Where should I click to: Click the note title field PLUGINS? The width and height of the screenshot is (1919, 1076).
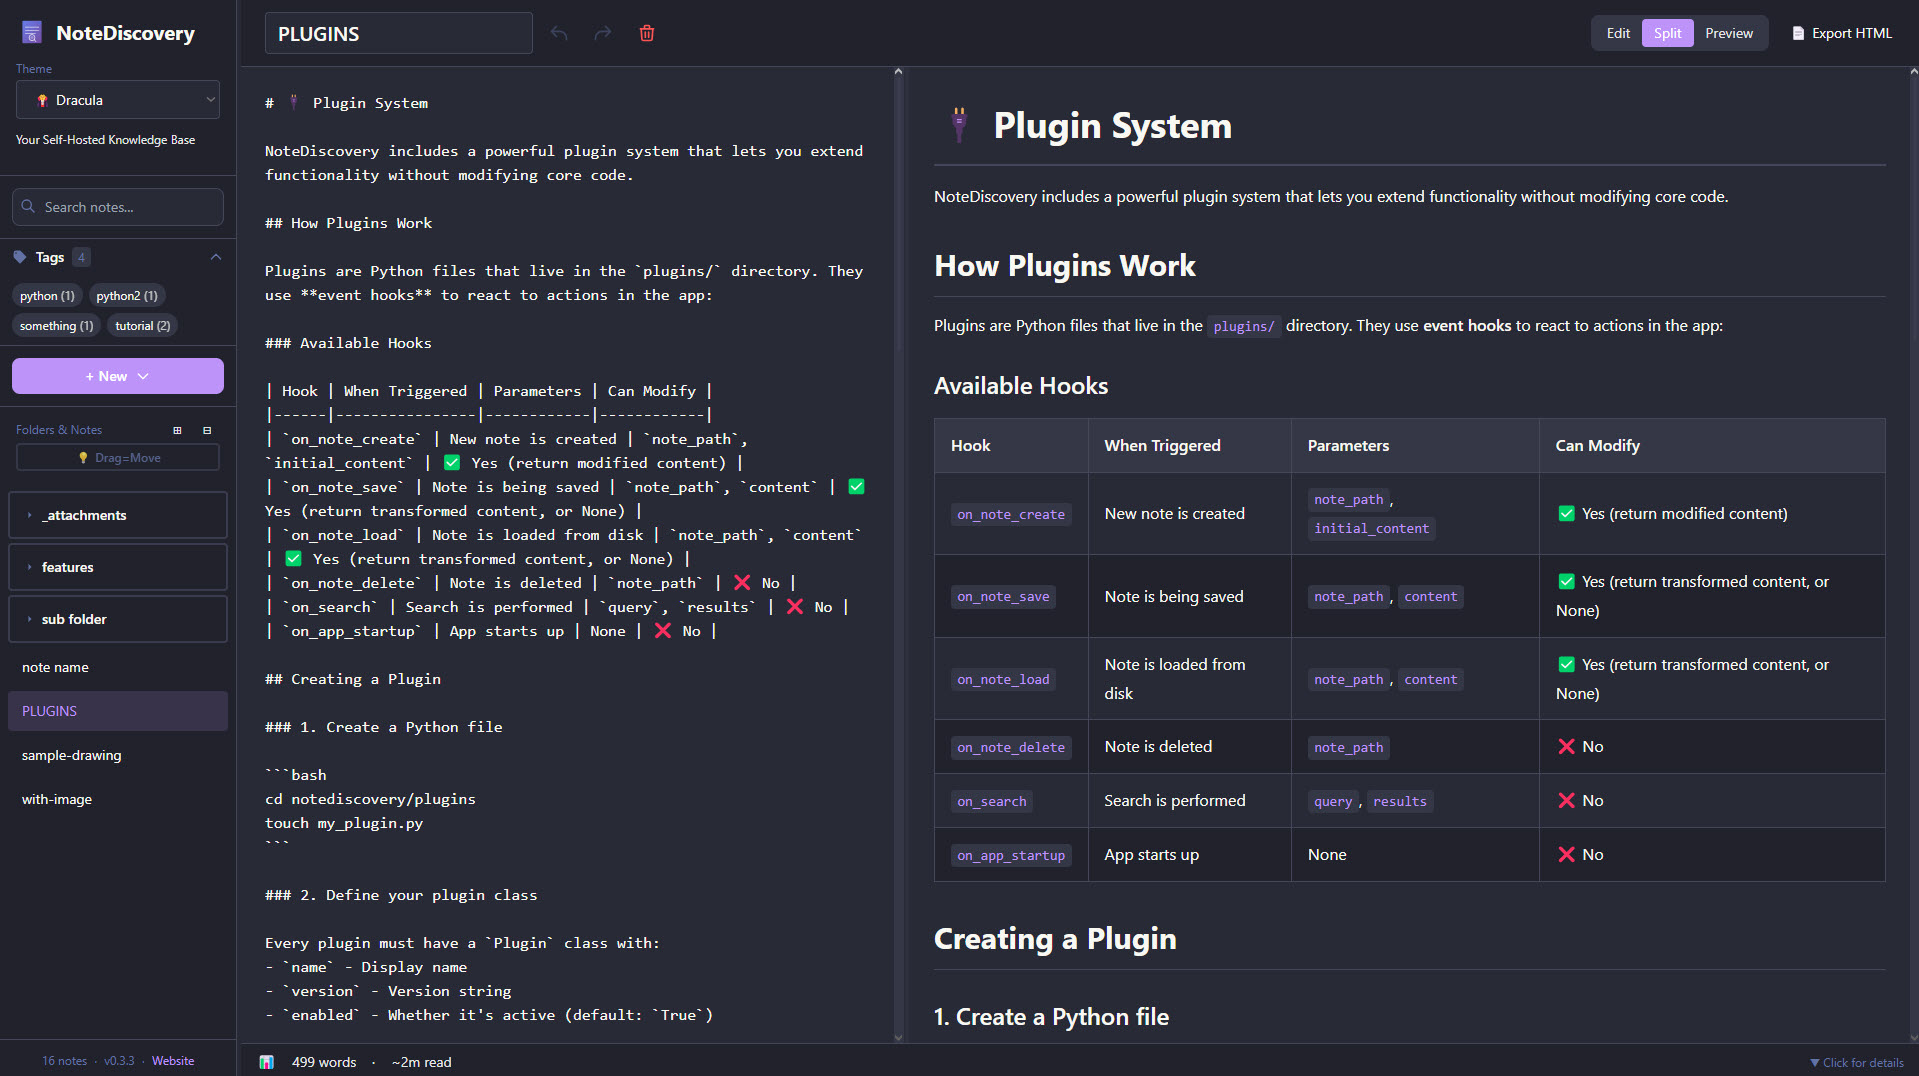[x=398, y=34]
